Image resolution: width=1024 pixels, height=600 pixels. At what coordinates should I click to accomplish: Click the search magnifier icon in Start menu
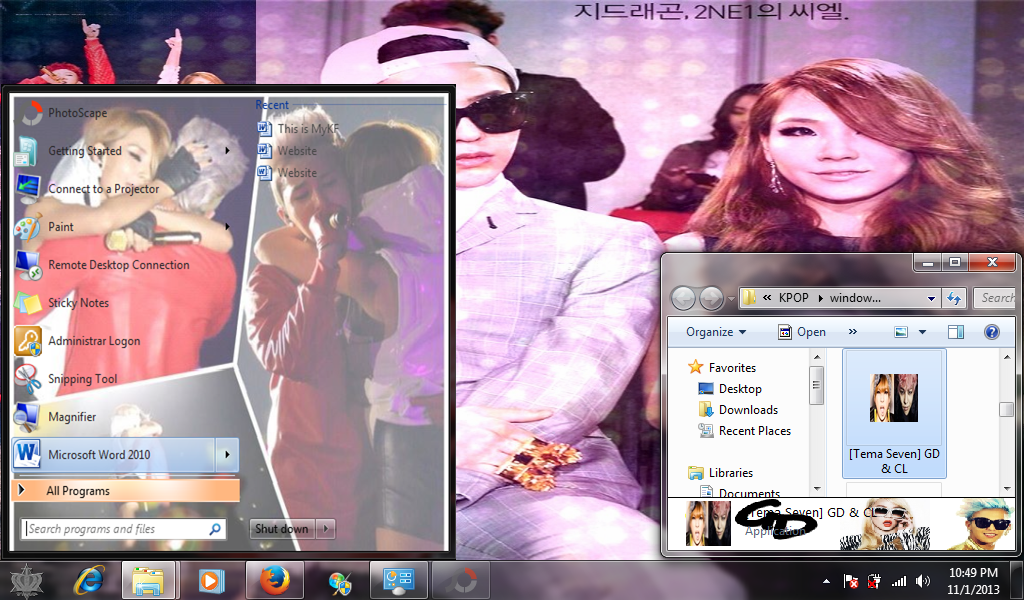(215, 529)
